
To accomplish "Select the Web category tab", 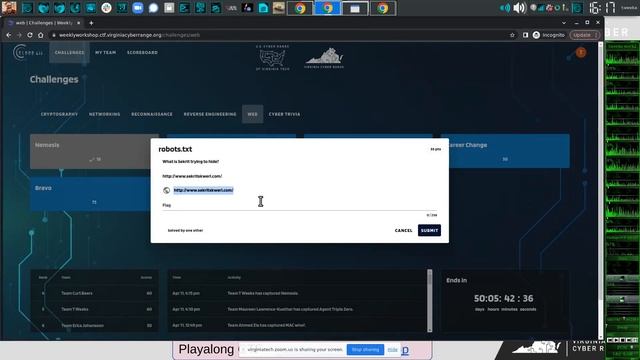I will click(253, 114).
